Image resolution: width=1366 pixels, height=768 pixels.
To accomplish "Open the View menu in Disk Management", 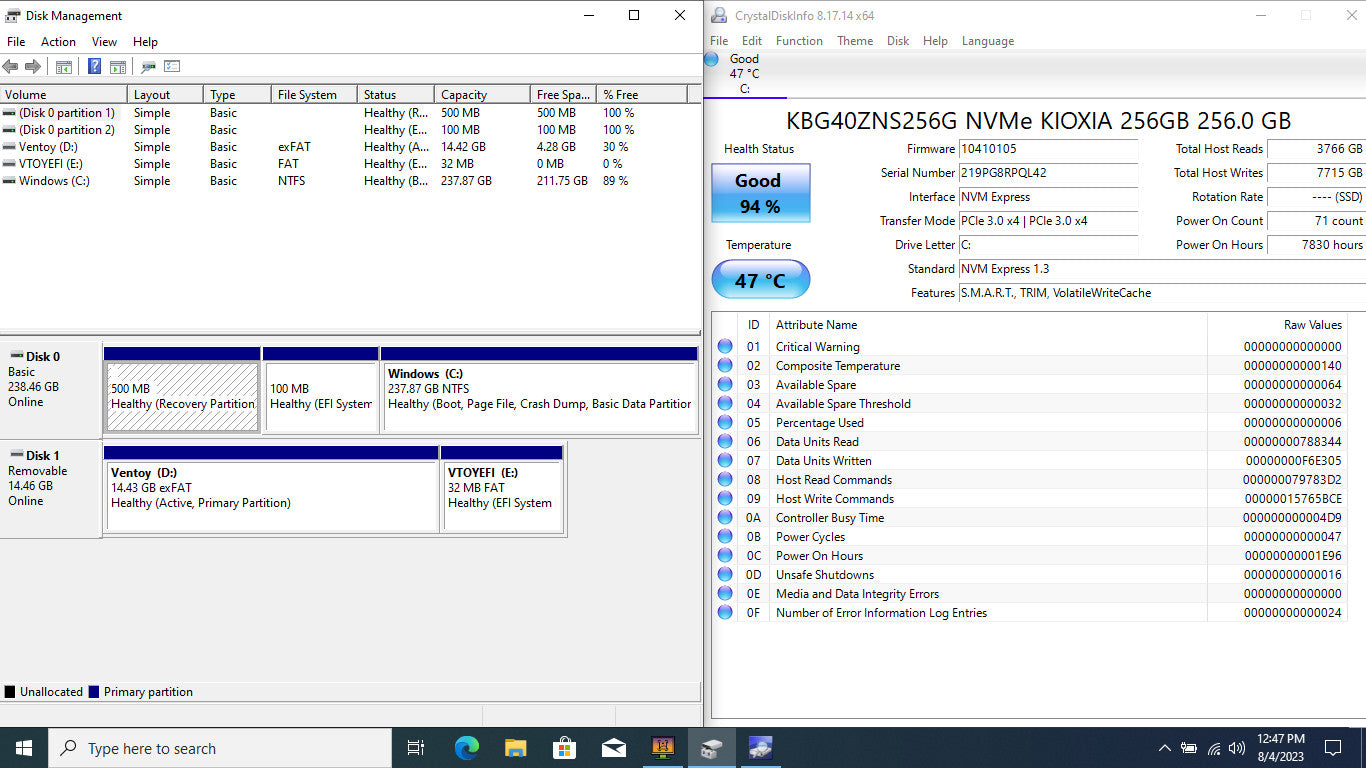I will tap(104, 42).
